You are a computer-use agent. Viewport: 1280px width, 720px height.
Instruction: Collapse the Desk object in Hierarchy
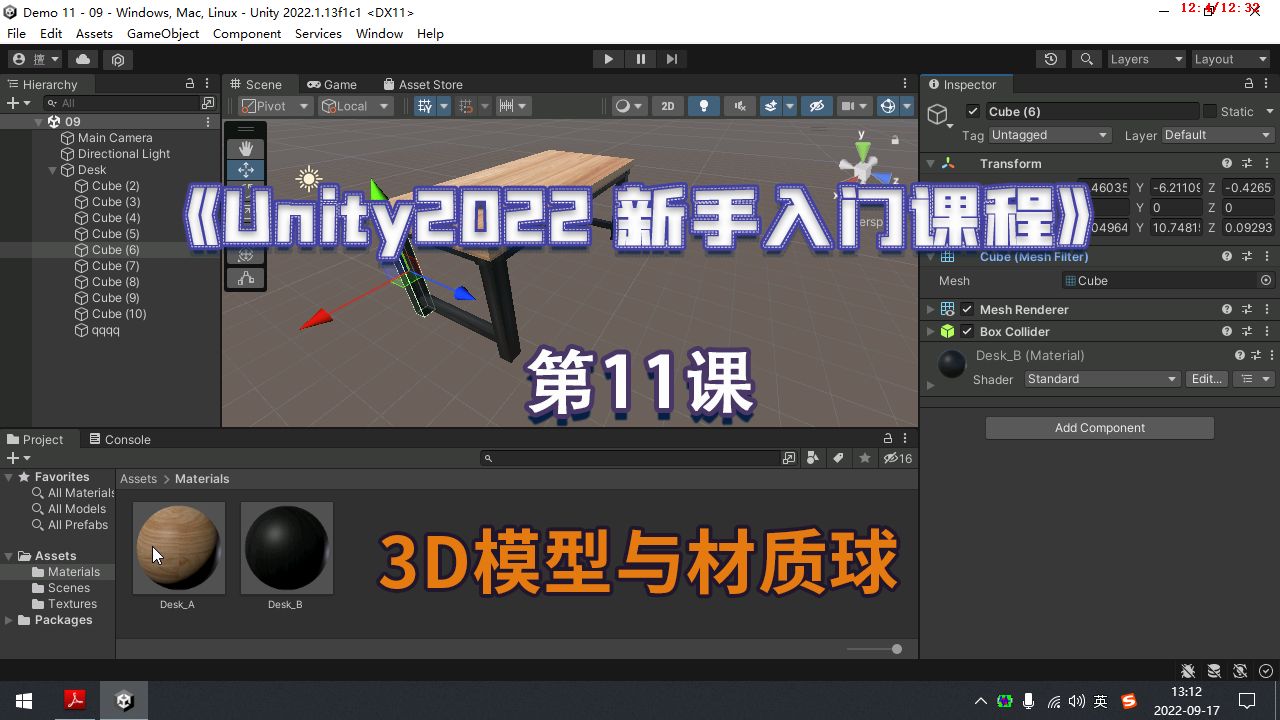pos(53,170)
